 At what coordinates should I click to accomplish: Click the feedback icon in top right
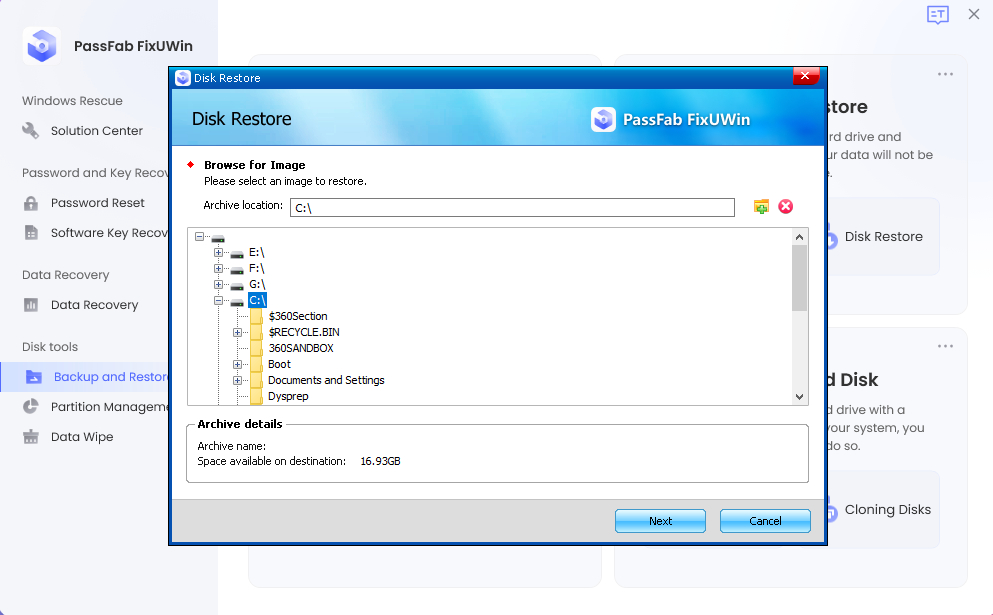[937, 15]
